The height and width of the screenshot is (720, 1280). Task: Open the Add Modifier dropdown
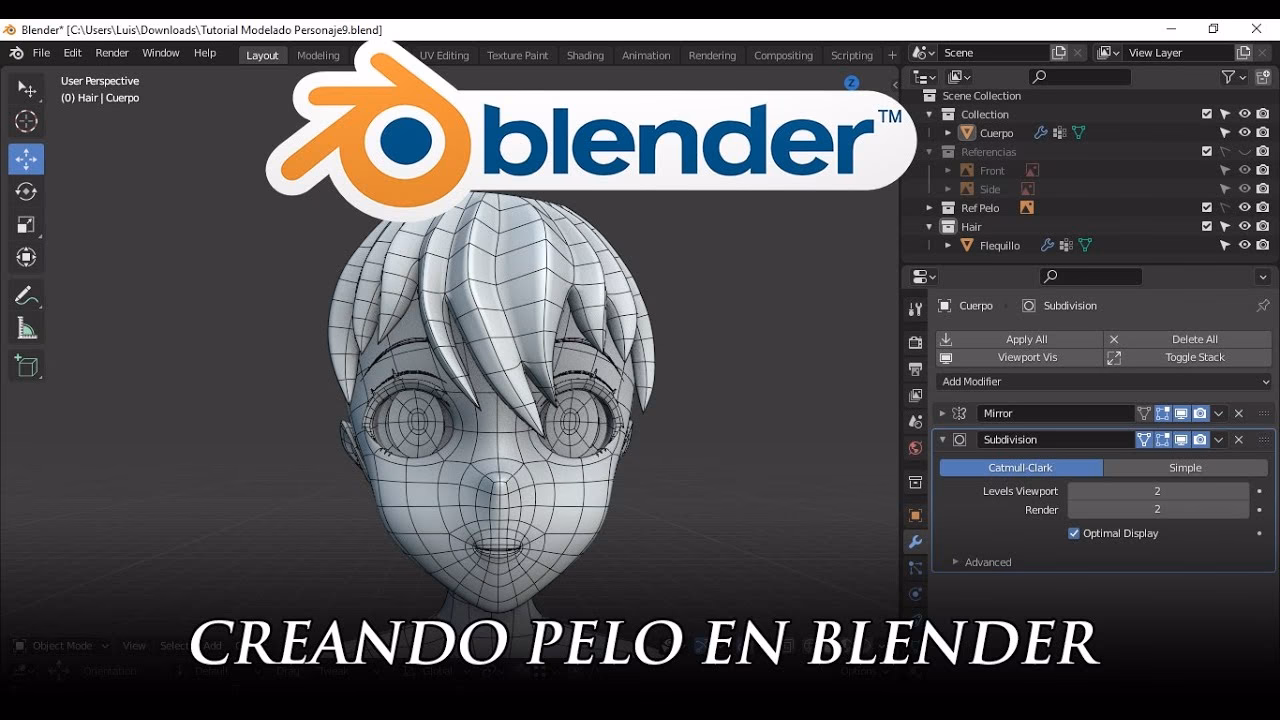tap(1103, 381)
